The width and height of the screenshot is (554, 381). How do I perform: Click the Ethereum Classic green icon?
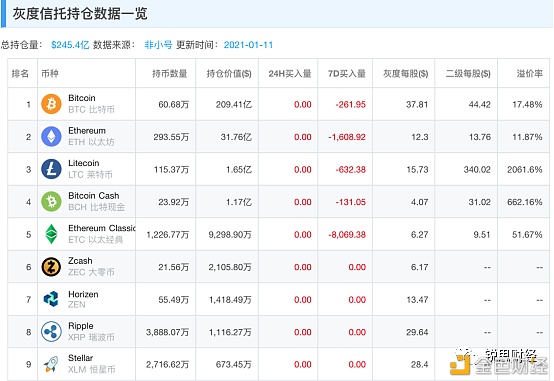[x=51, y=234]
